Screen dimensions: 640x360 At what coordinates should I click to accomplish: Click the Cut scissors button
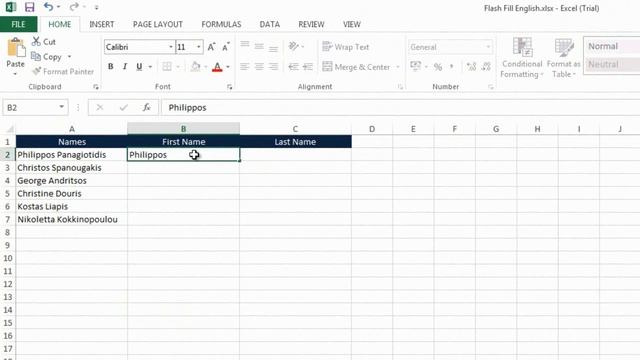(44, 42)
